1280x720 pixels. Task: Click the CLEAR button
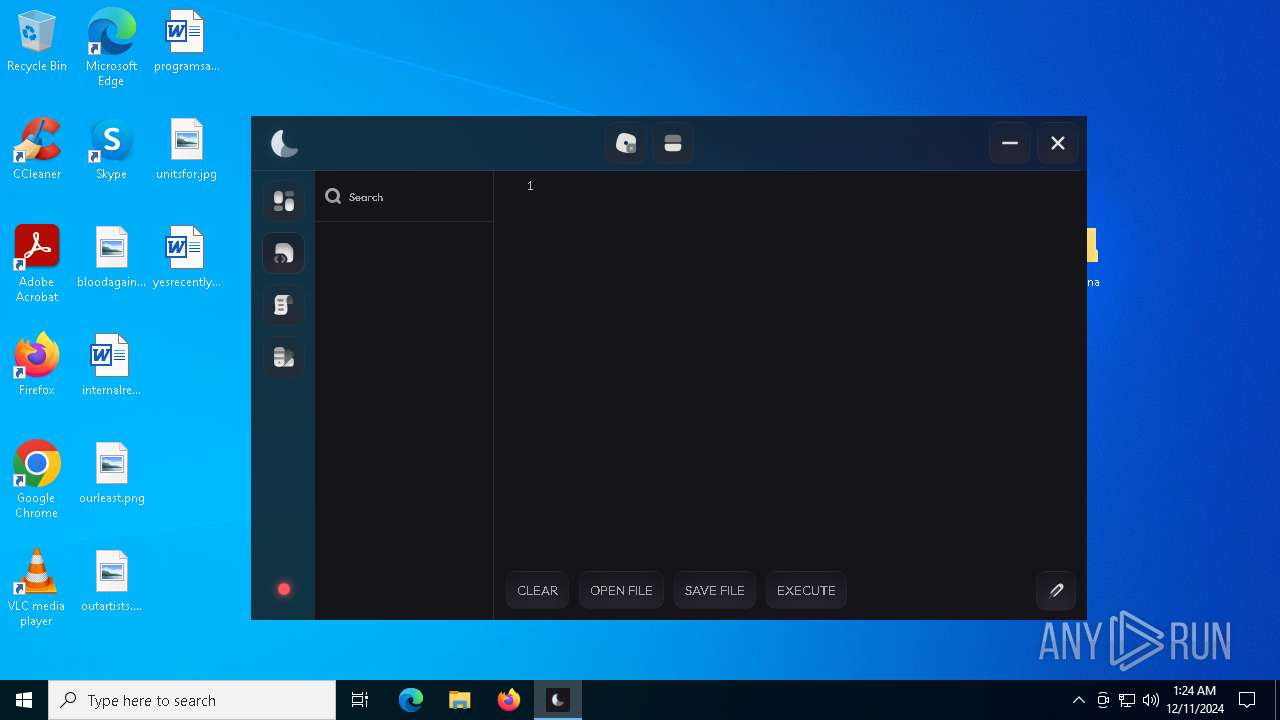[x=538, y=590]
